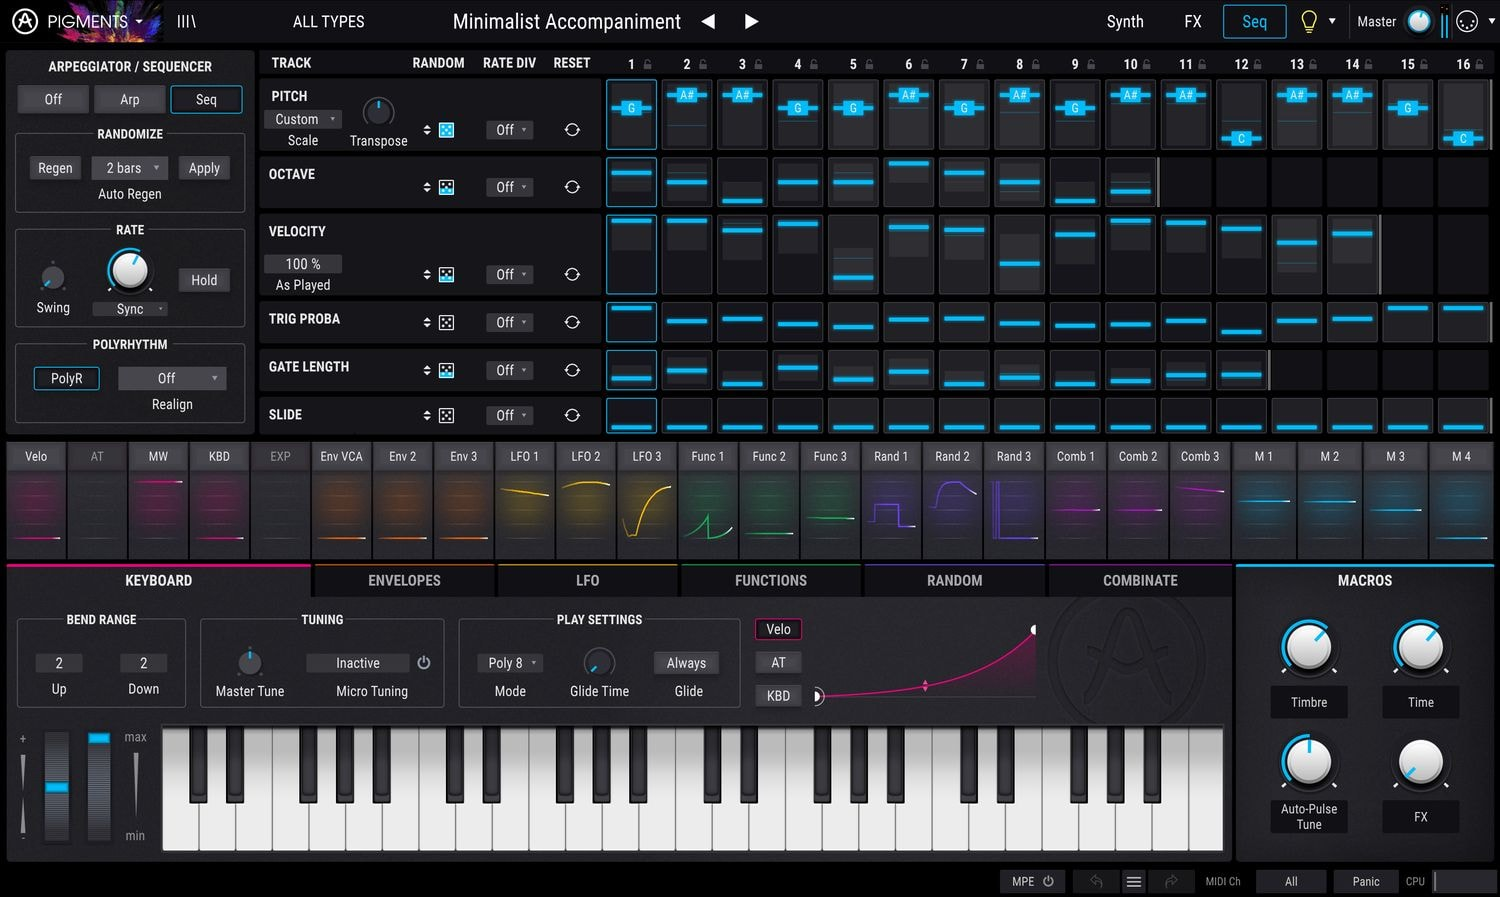
Task: Click the Trig Proba dice randomize icon
Action: tap(446, 322)
